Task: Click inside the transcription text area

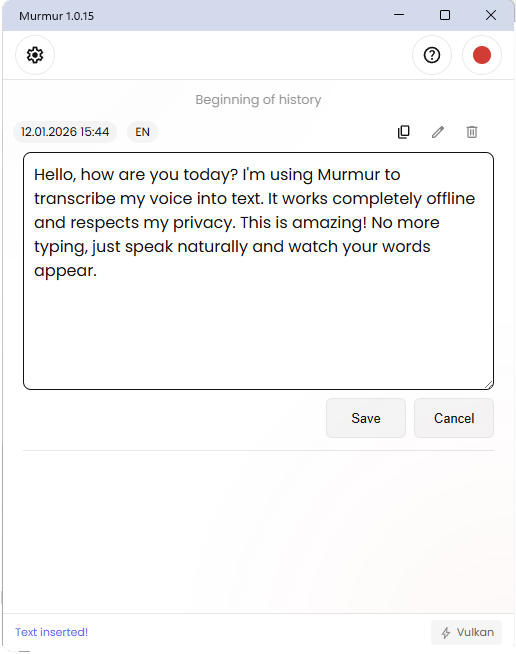Action: [258, 271]
